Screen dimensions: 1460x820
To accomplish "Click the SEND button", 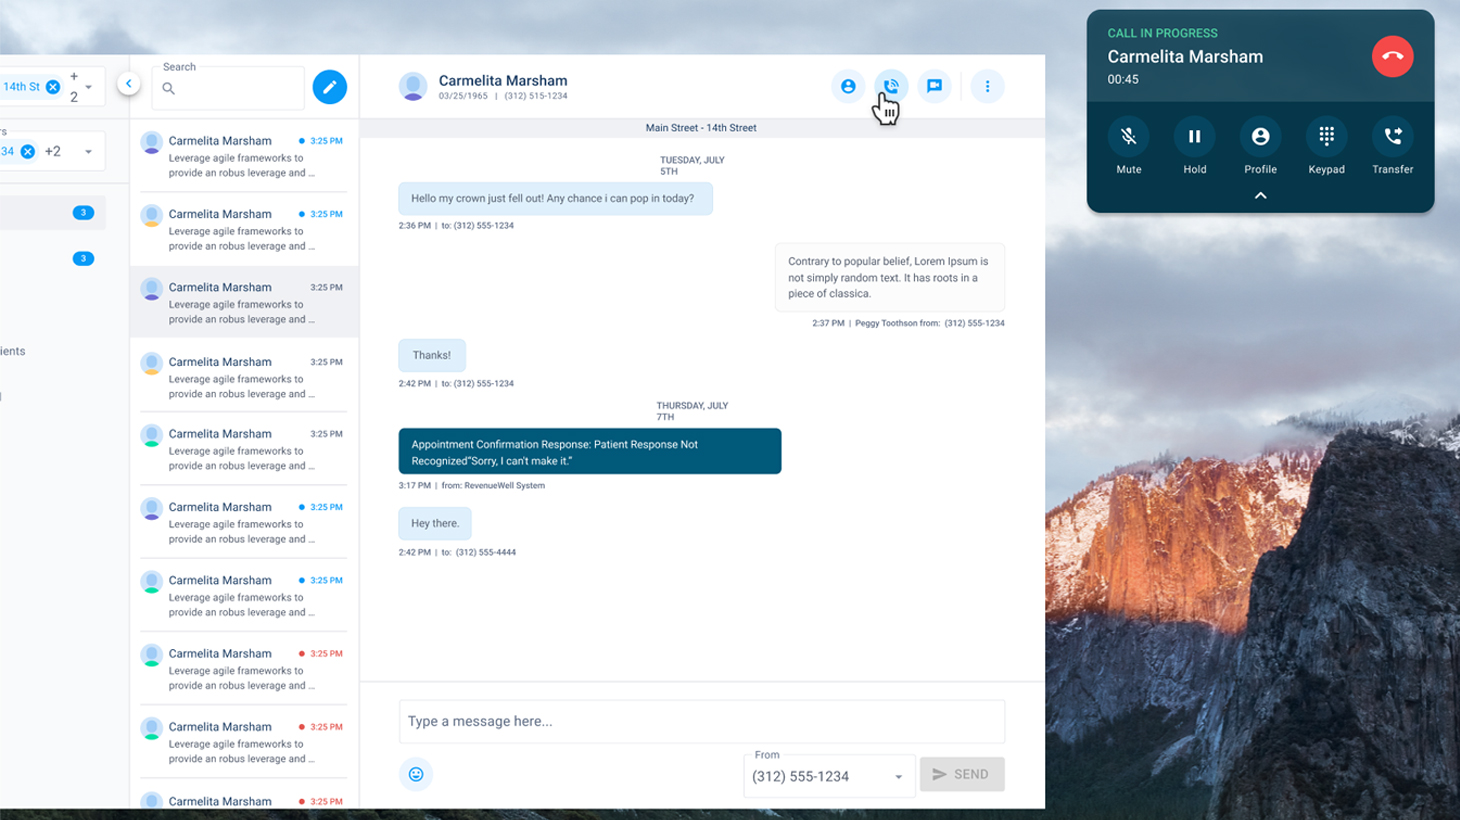I will coord(961,774).
